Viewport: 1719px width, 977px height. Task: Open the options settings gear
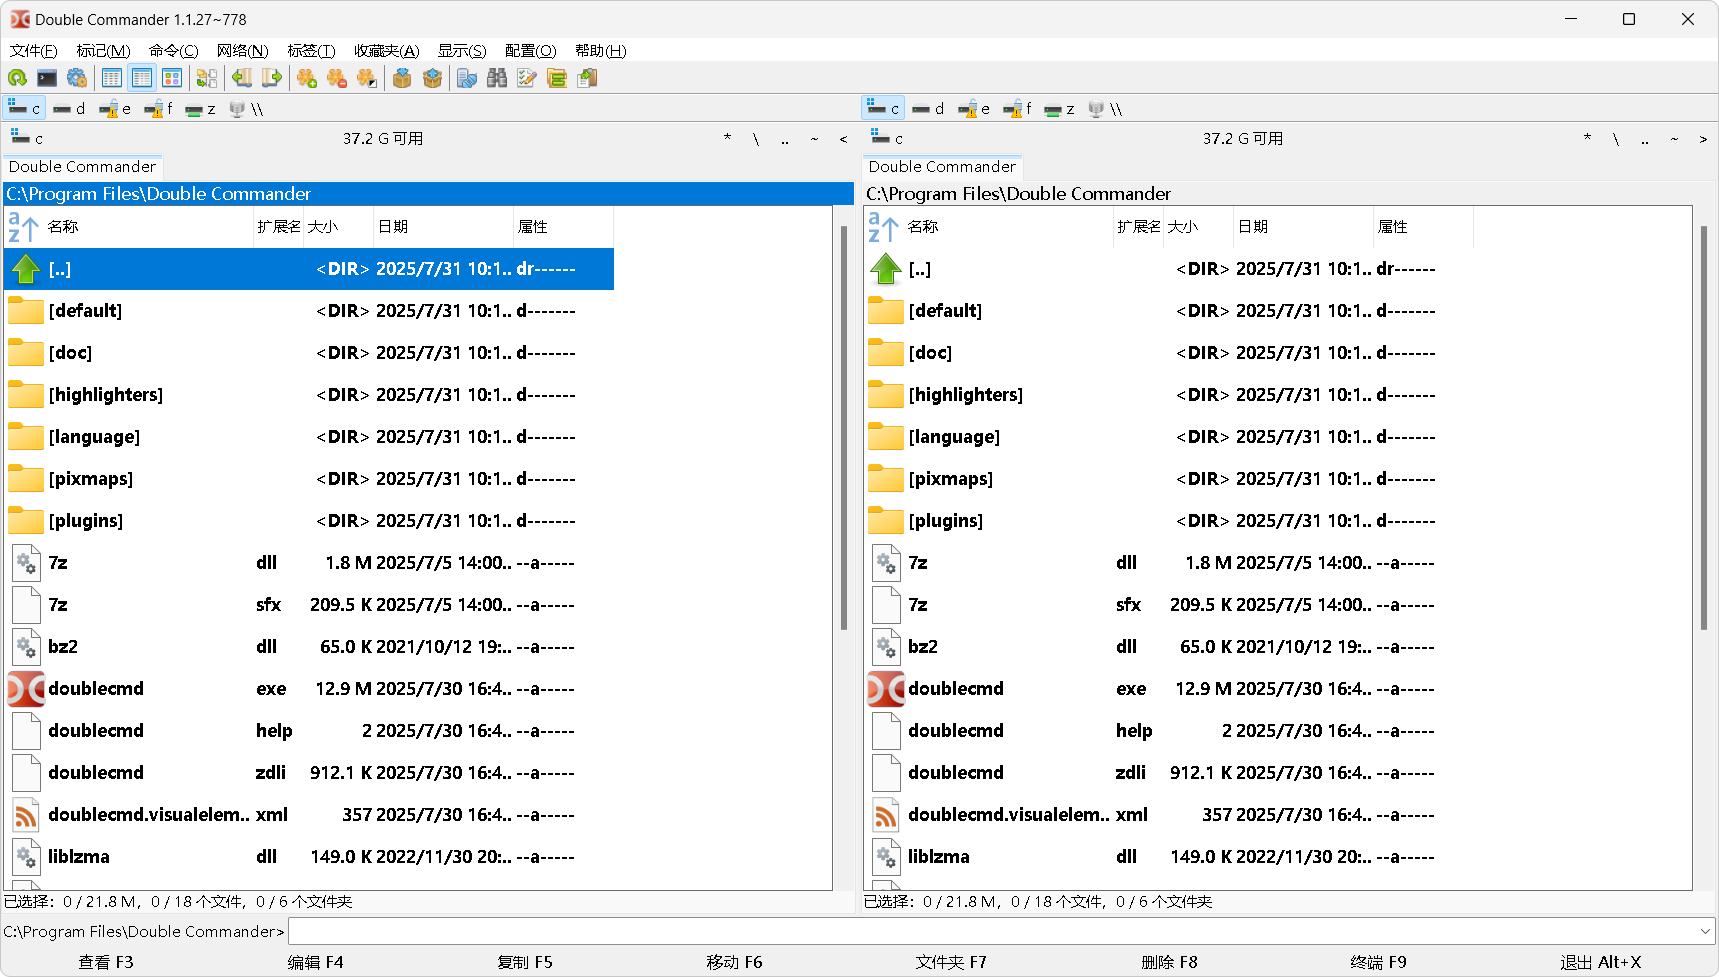(77, 77)
